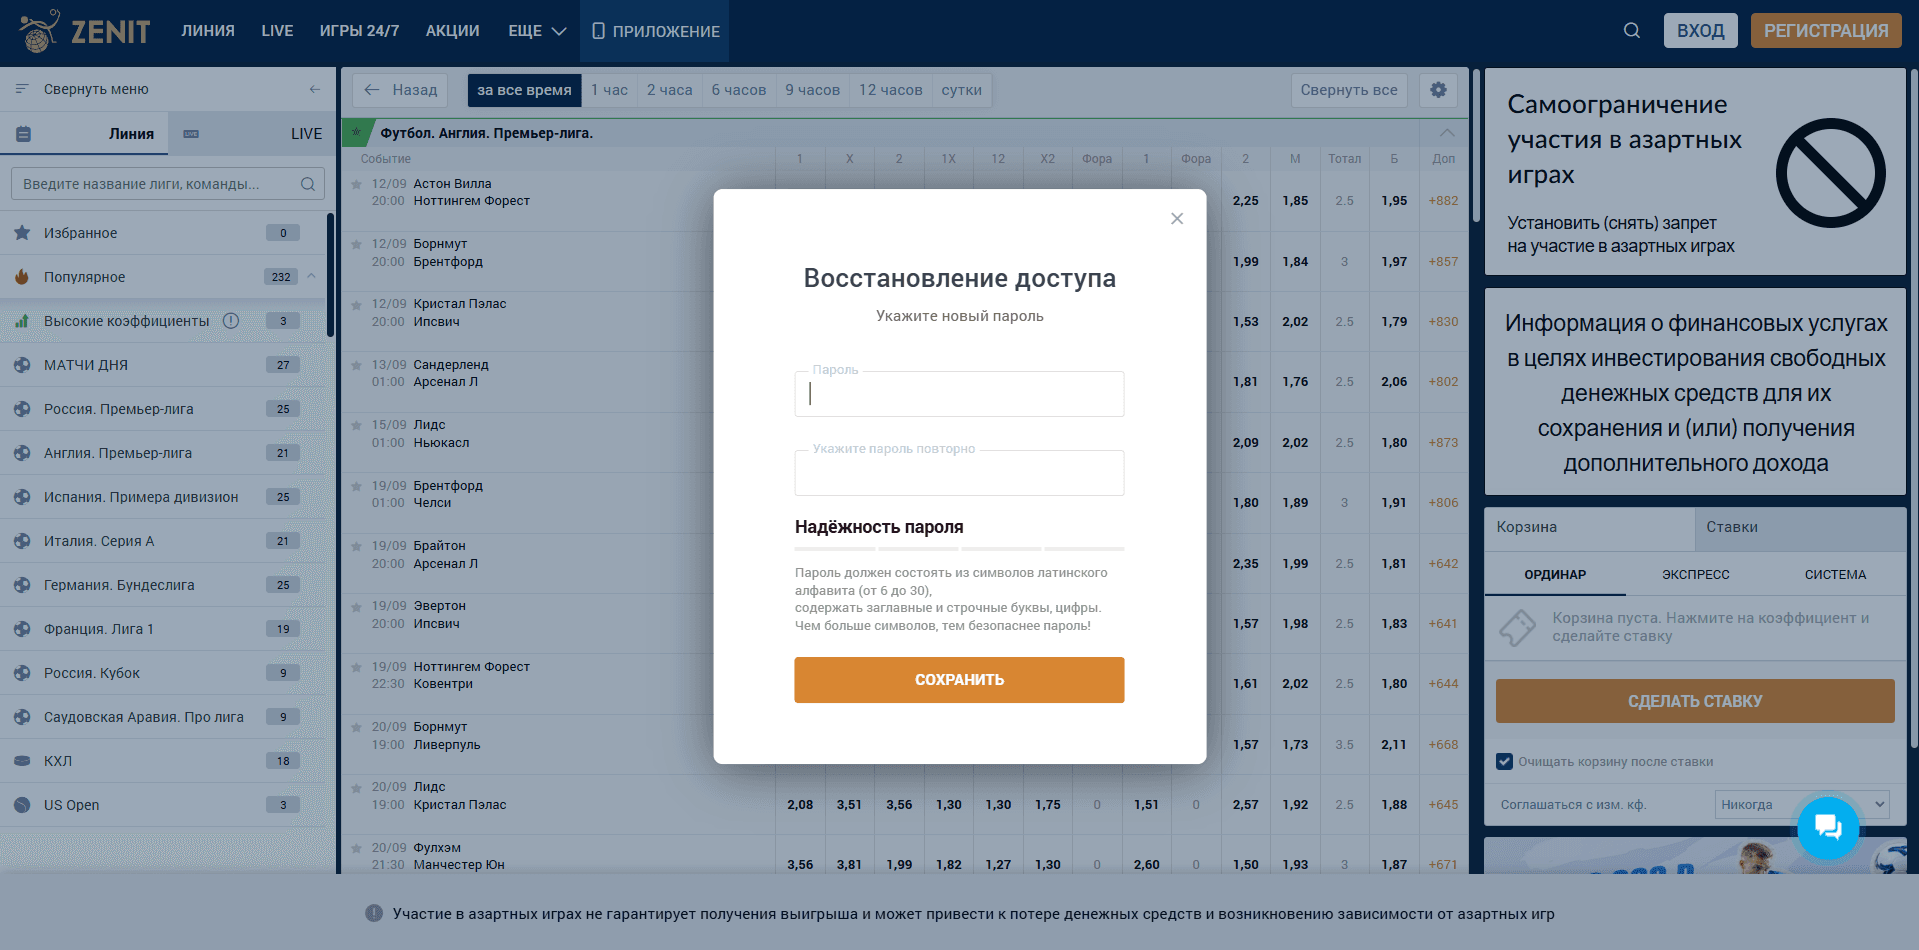Click the search icon in league search field
The height and width of the screenshot is (950, 1919).
click(308, 184)
